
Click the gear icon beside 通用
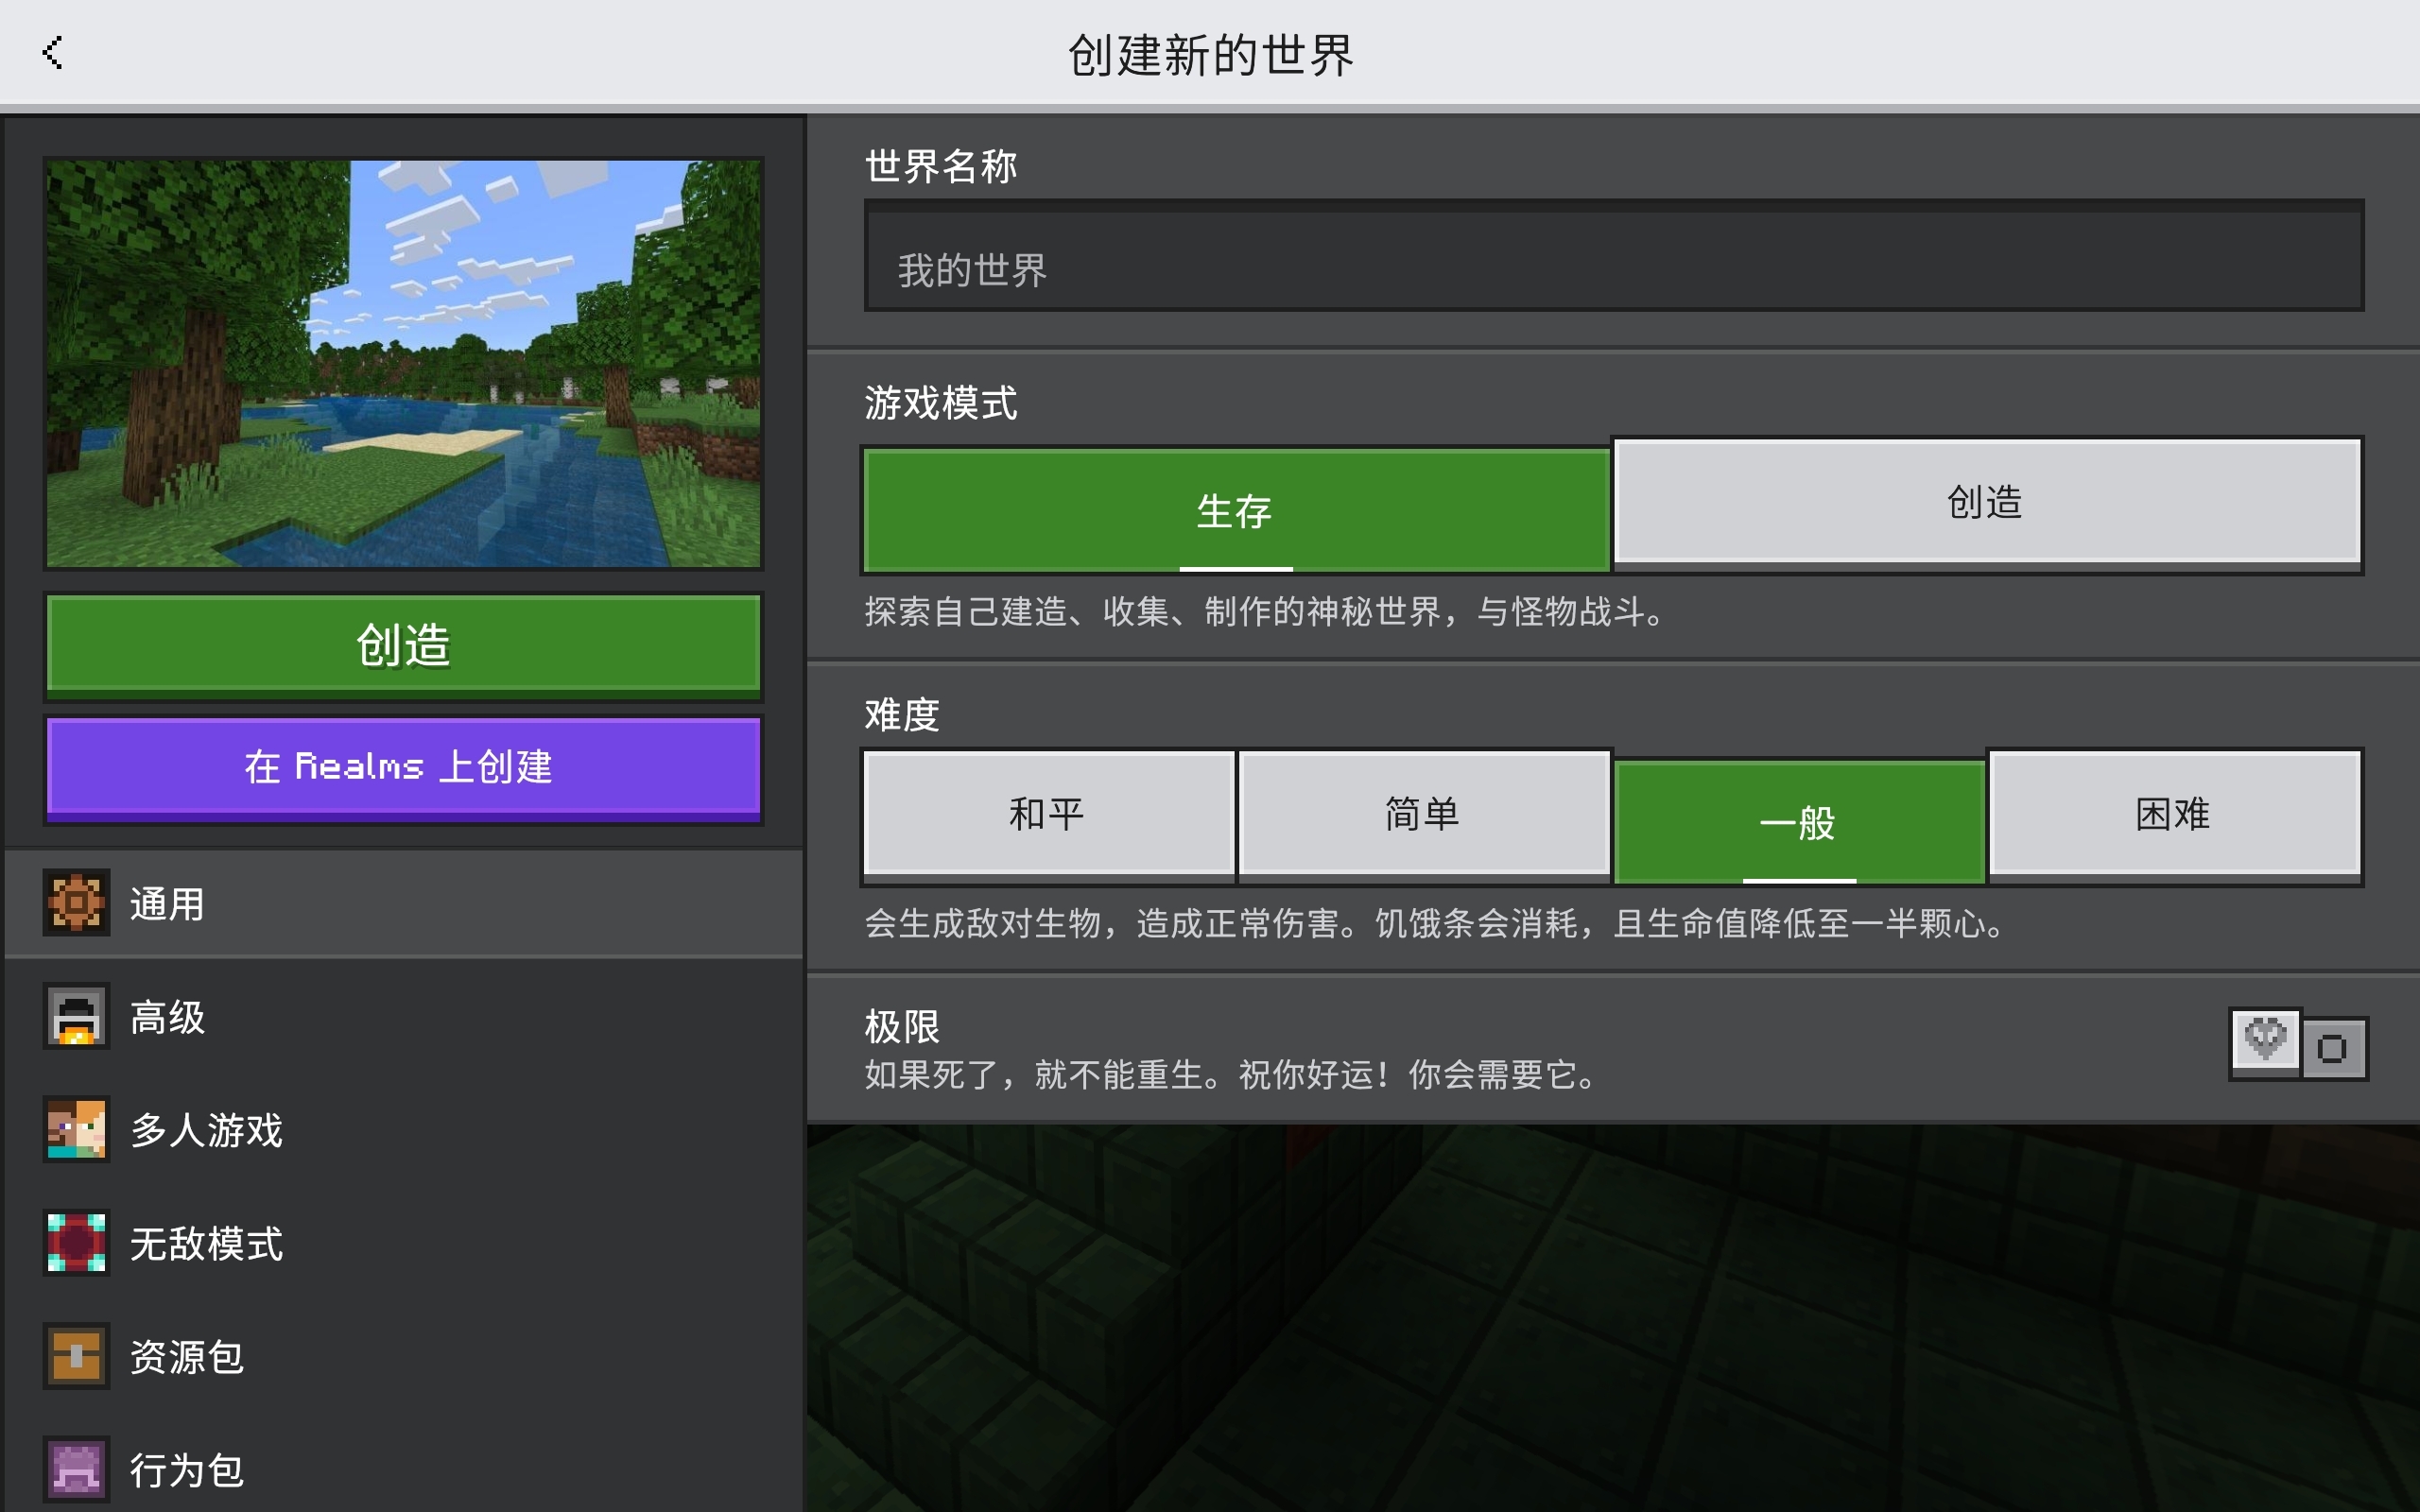point(76,904)
